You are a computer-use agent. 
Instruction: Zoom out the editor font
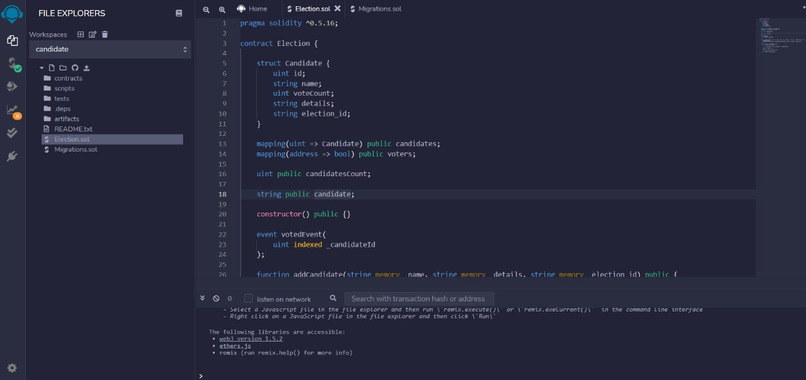pyautogui.click(x=206, y=9)
